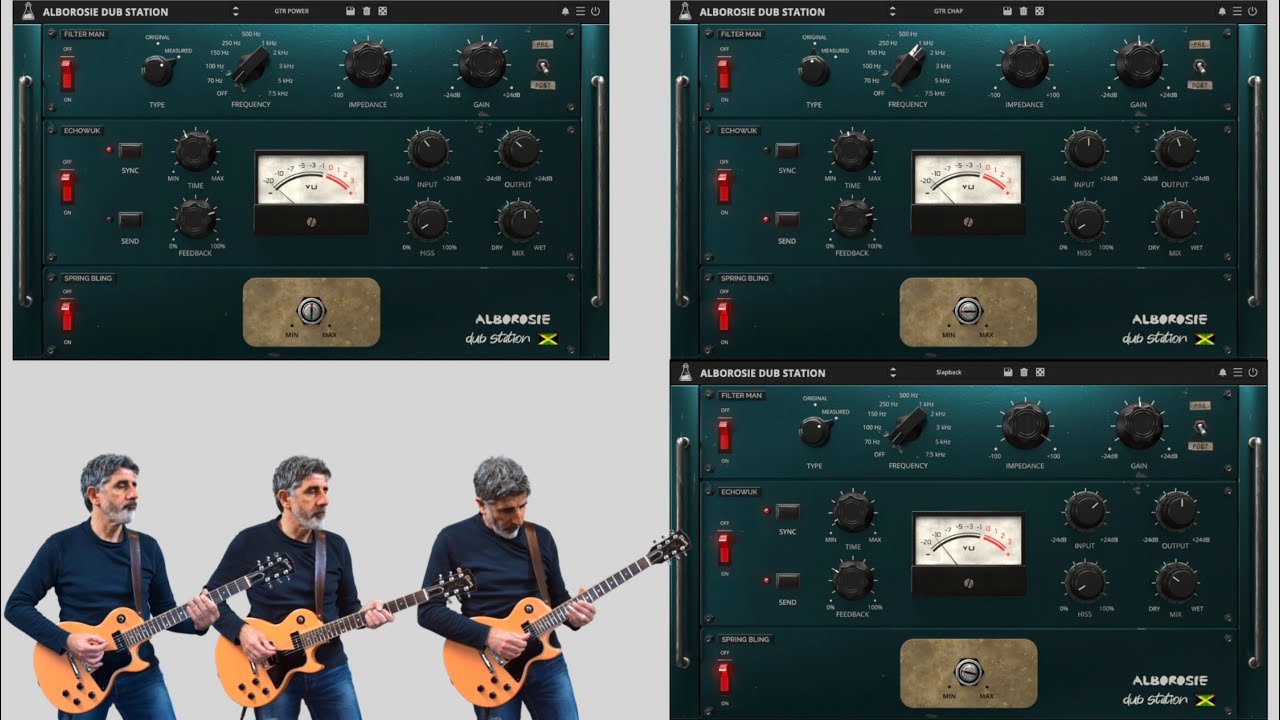Toggle Spring Bling red switch, GTR POWER window
1280x720 pixels.
67,315
